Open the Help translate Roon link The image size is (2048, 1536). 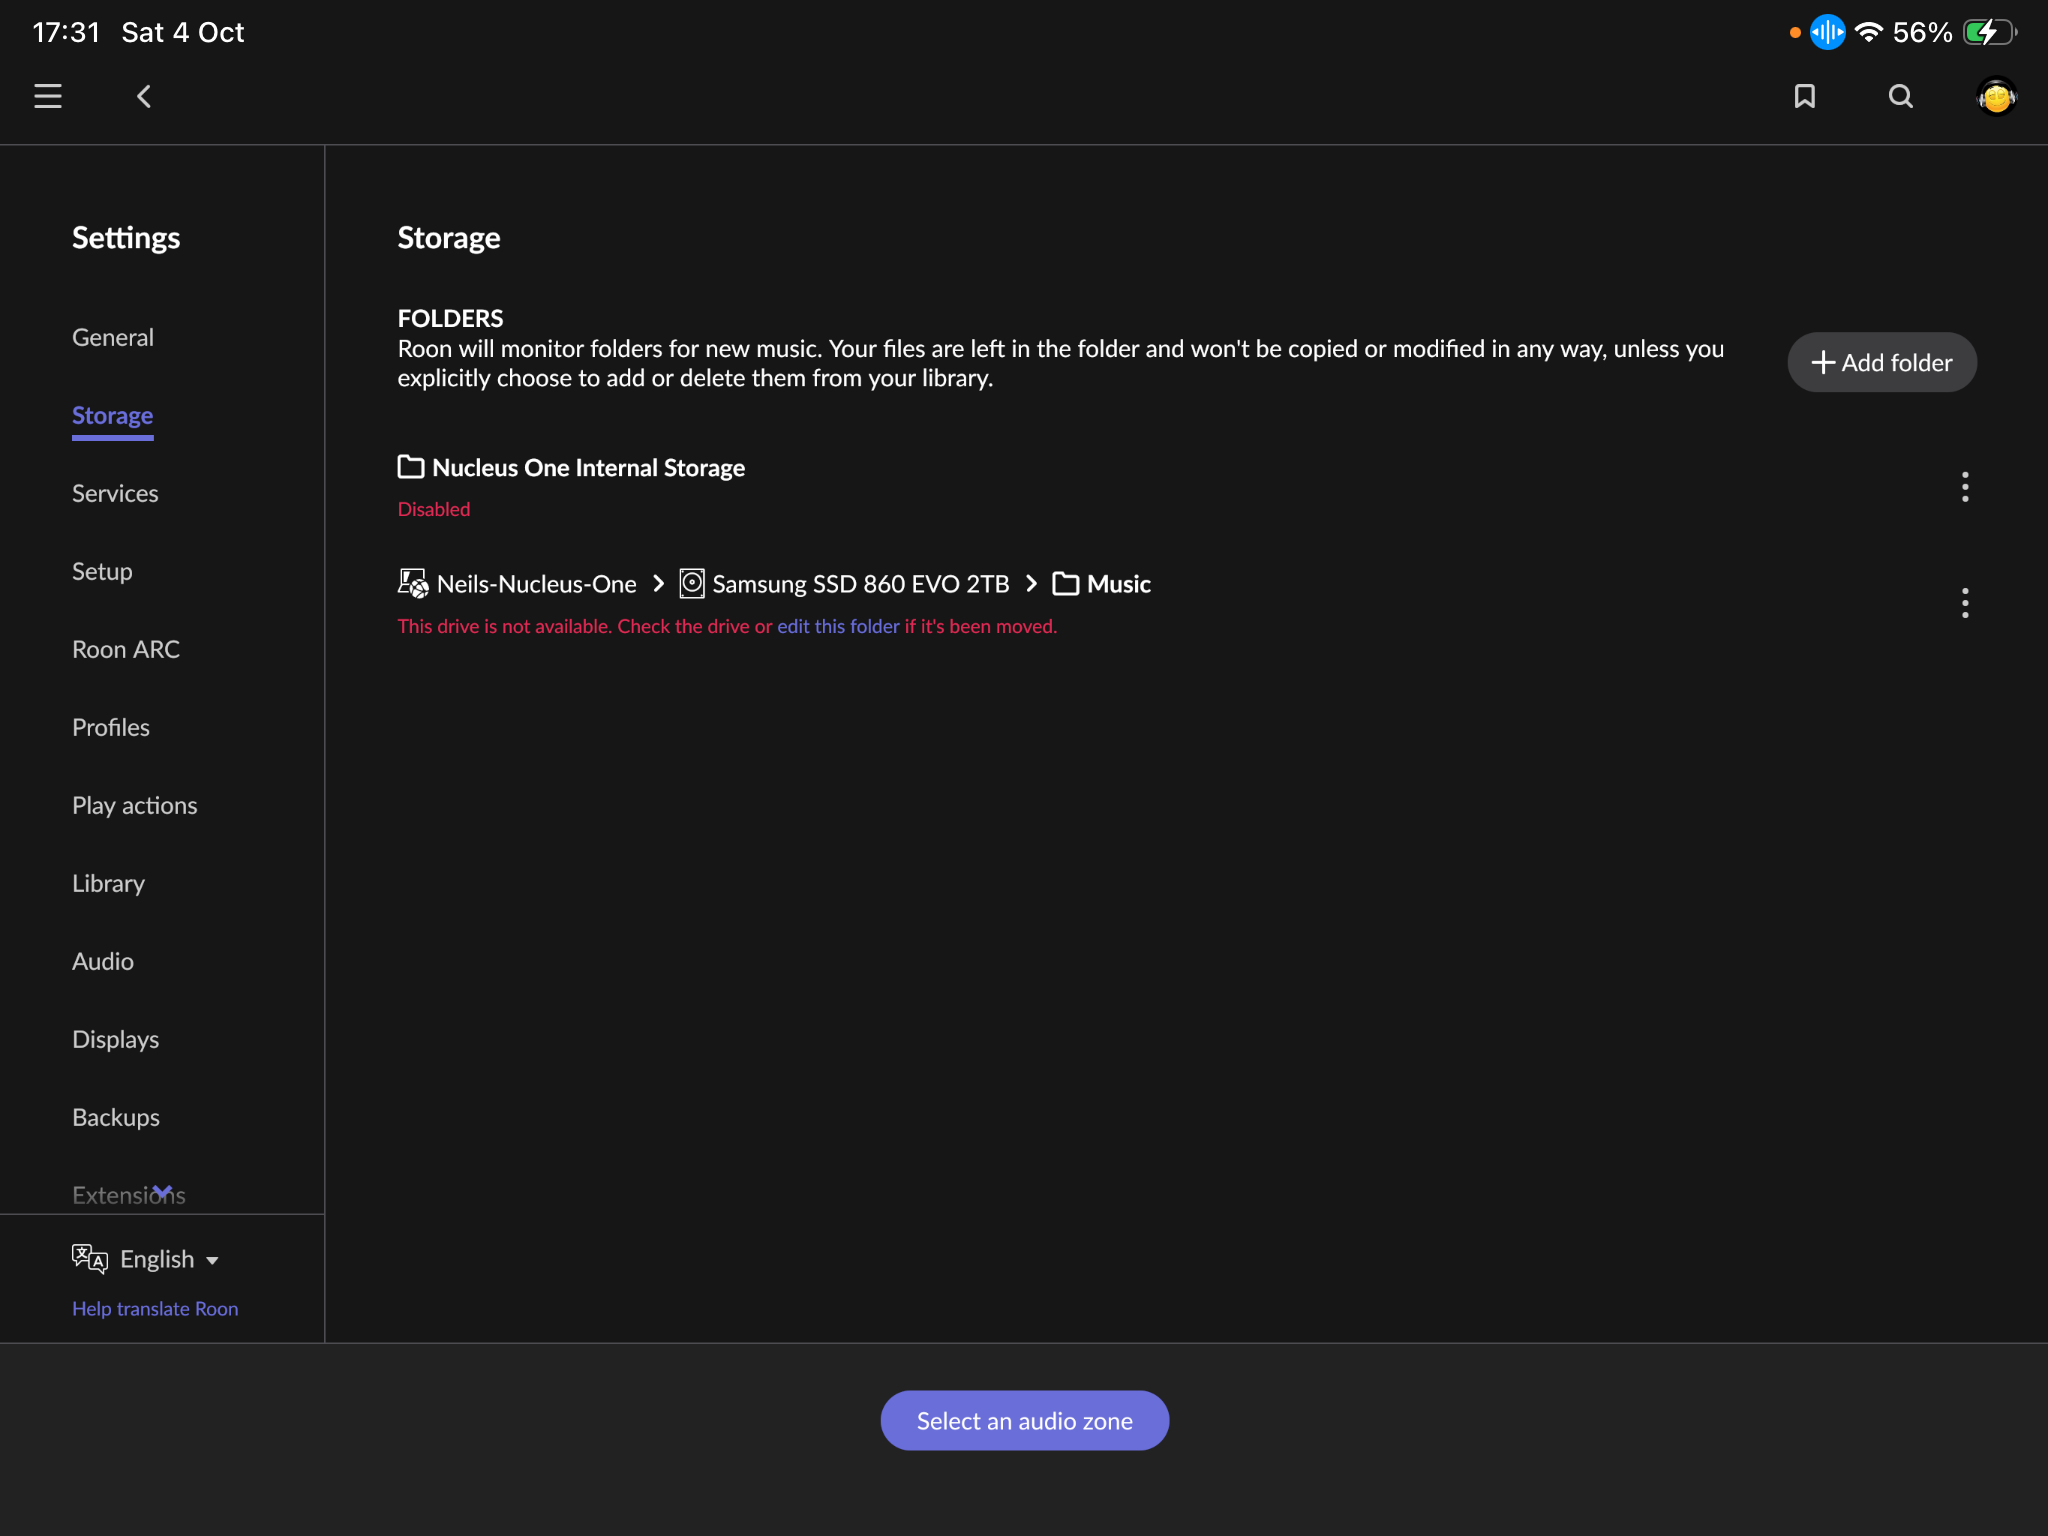(155, 1308)
